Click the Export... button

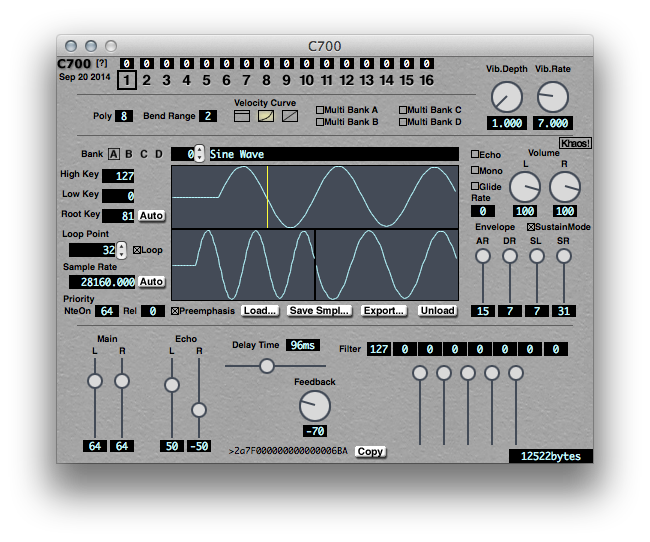click(384, 311)
